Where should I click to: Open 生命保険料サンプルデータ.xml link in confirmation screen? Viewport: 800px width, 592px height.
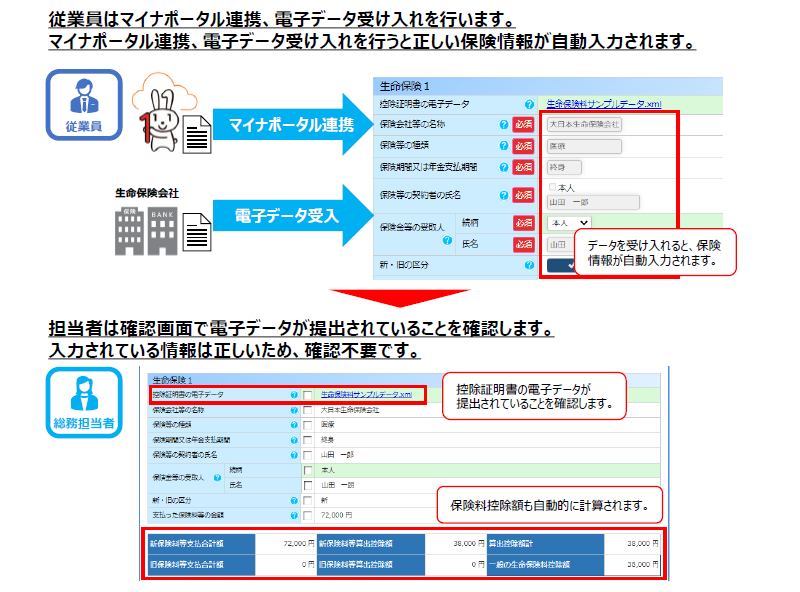pos(366,394)
